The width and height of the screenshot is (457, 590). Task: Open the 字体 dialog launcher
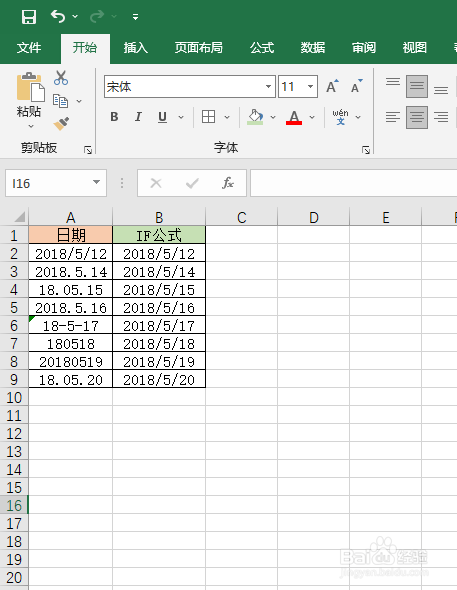[366, 150]
